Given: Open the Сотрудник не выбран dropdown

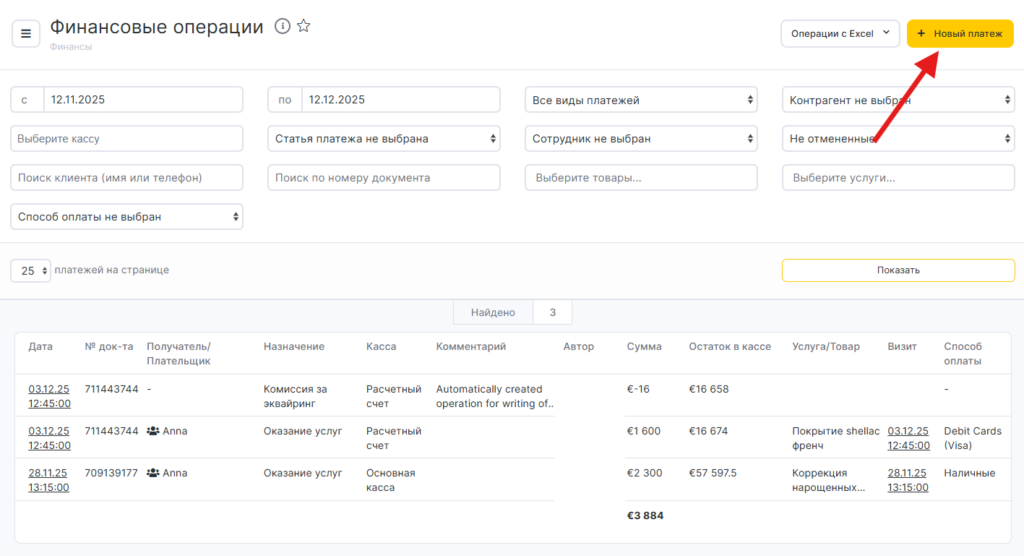Looking at the screenshot, I should click(641, 139).
